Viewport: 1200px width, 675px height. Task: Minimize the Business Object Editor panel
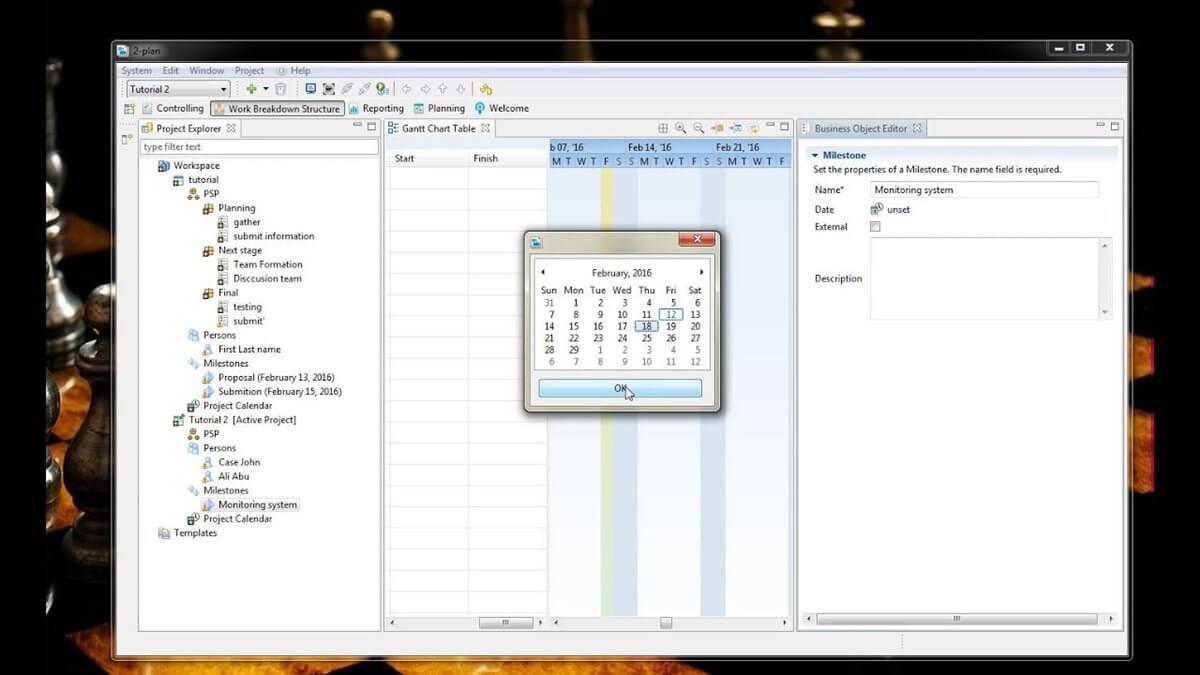pyautogui.click(x=1098, y=127)
